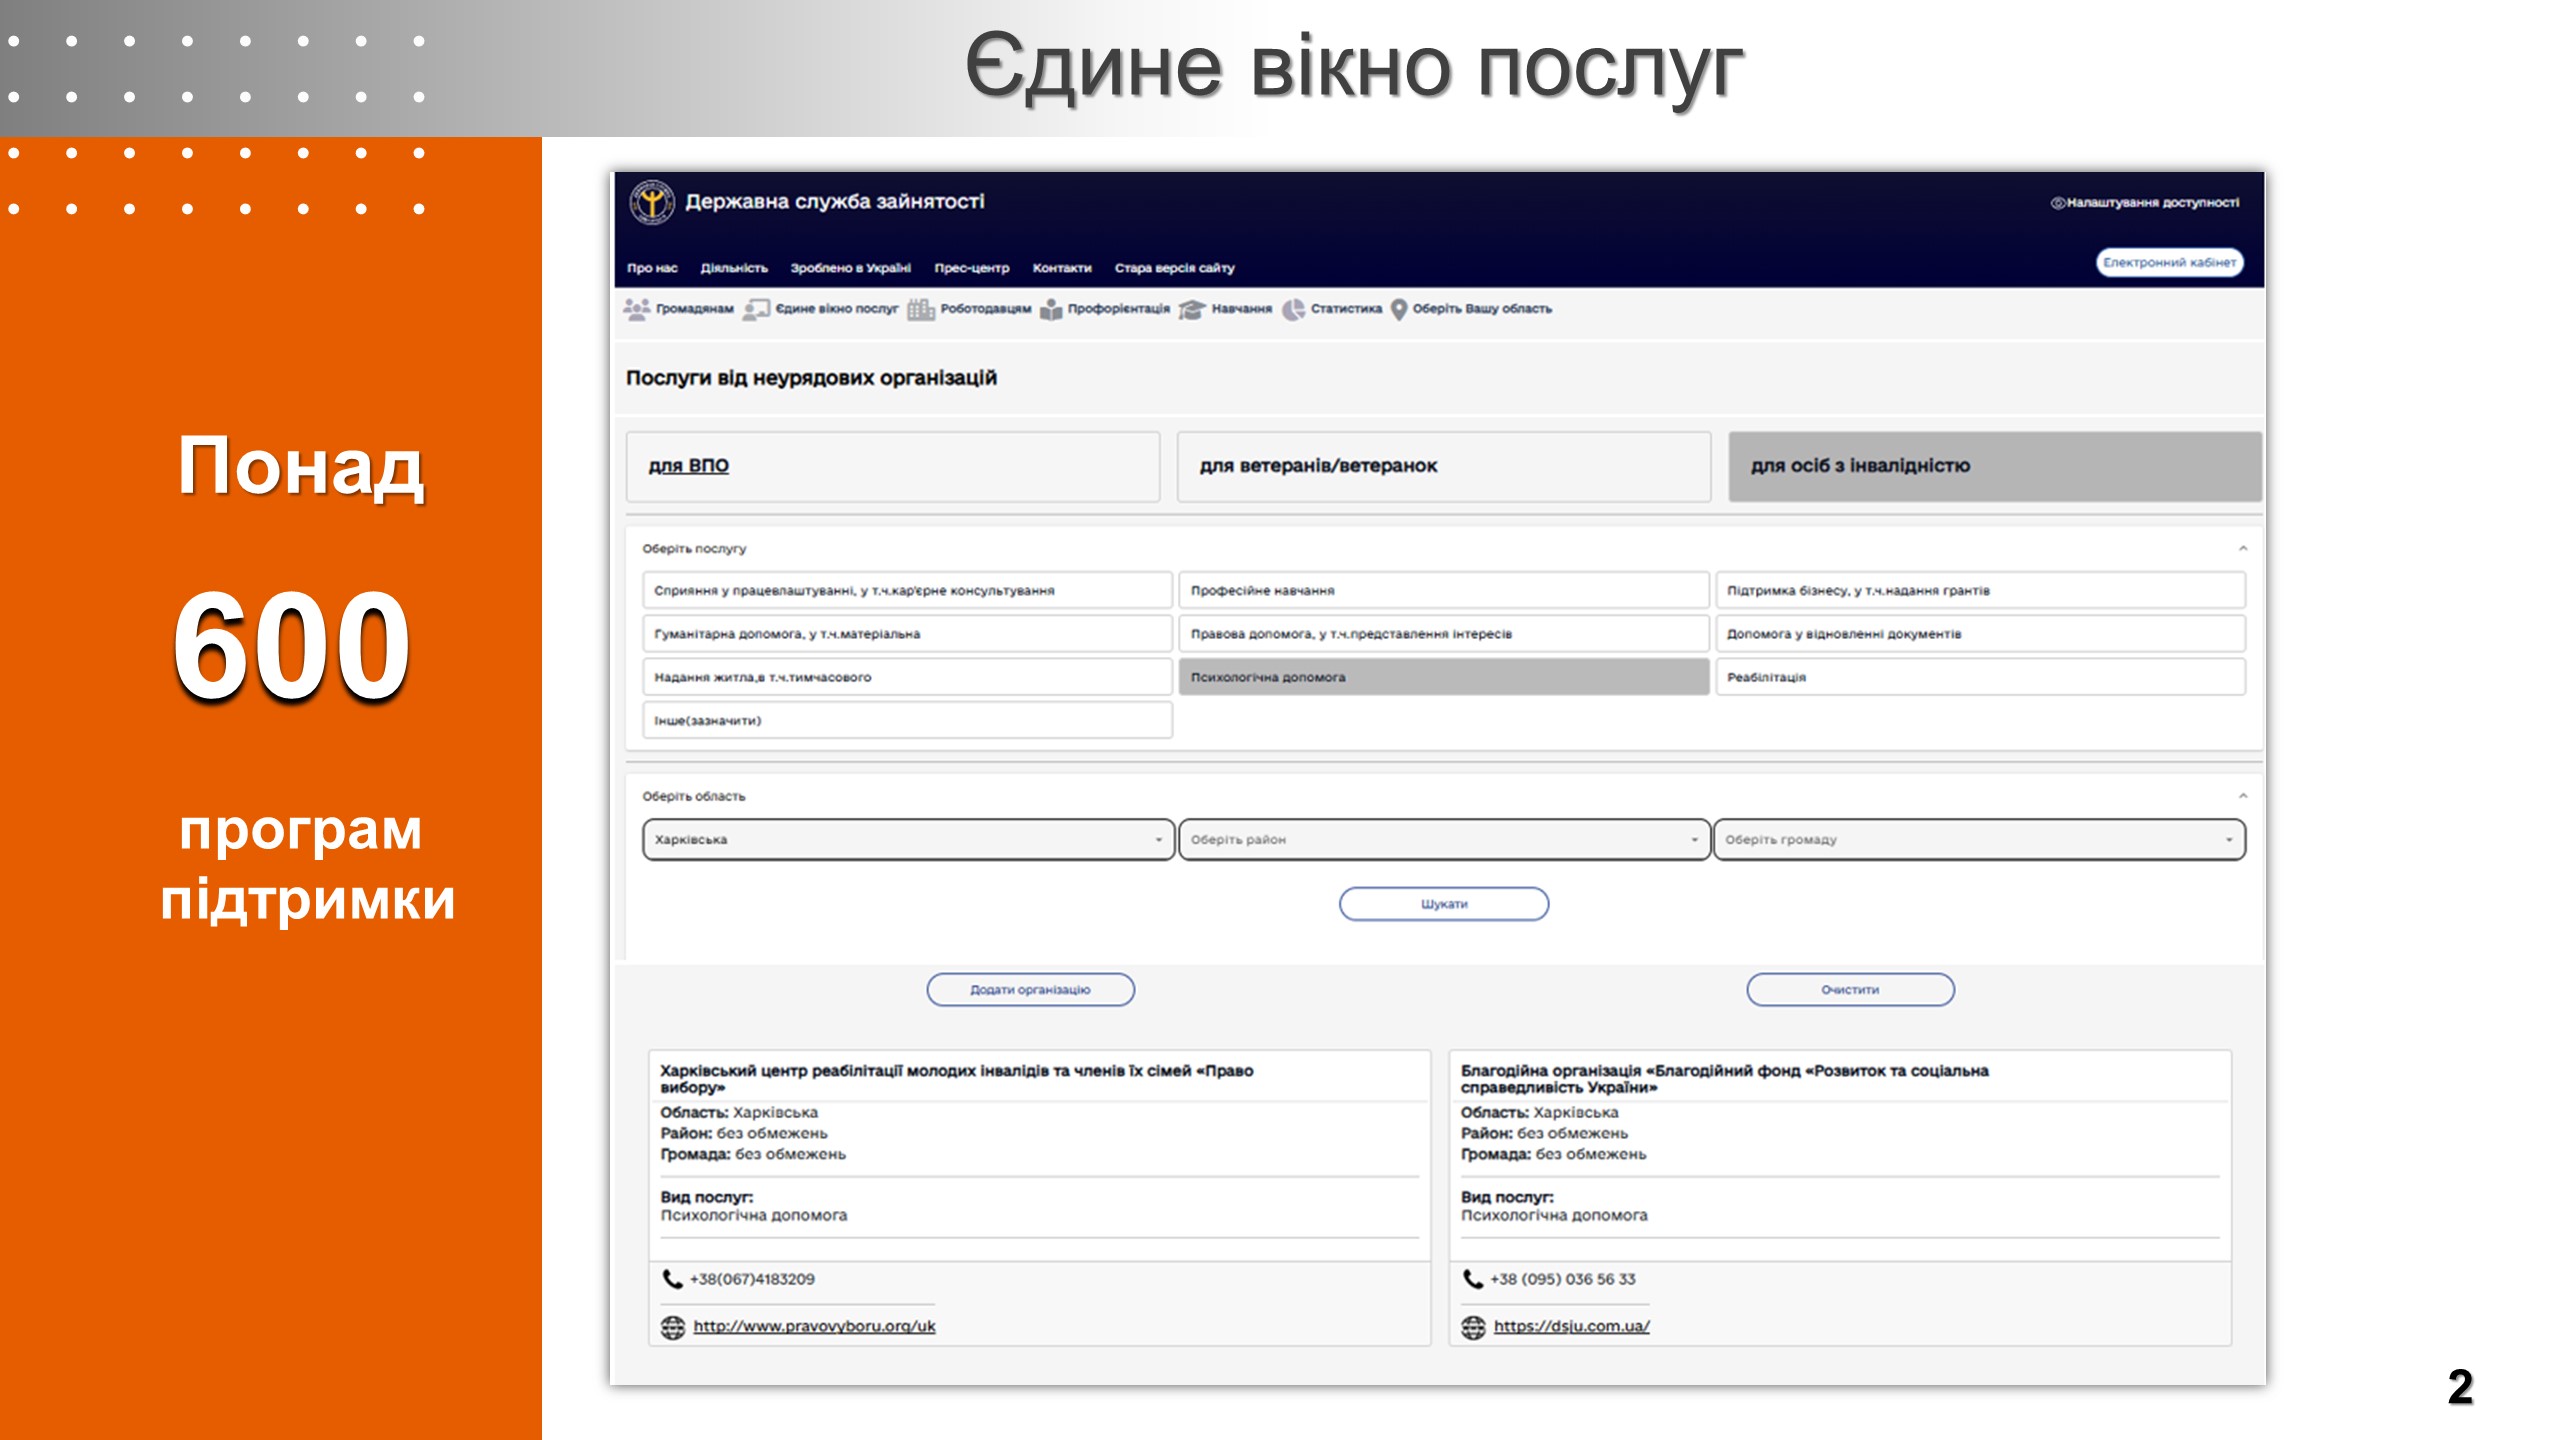The height and width of the screenshot is (1440, 2560).
Task: Open the Оберіть громаду dropdown
Action: tap(1979, 839)
